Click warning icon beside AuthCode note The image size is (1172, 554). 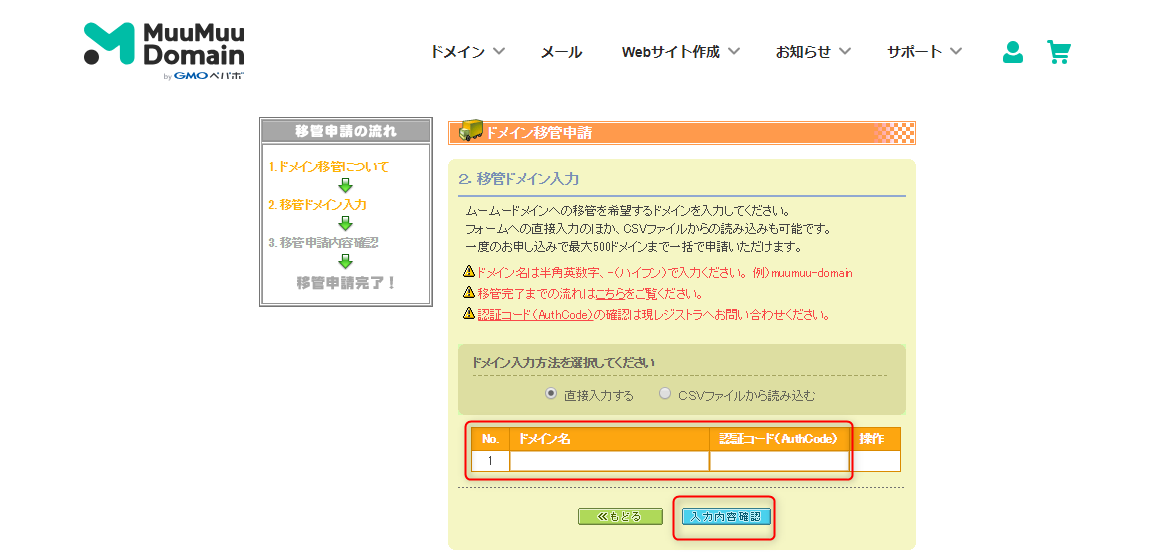coord(468,314)
